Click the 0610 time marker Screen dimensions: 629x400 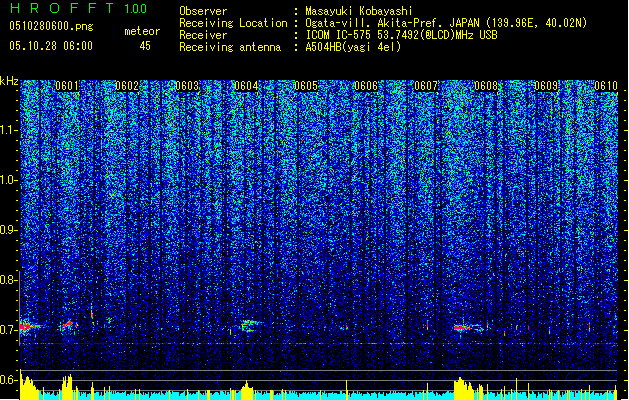[606, 86]
